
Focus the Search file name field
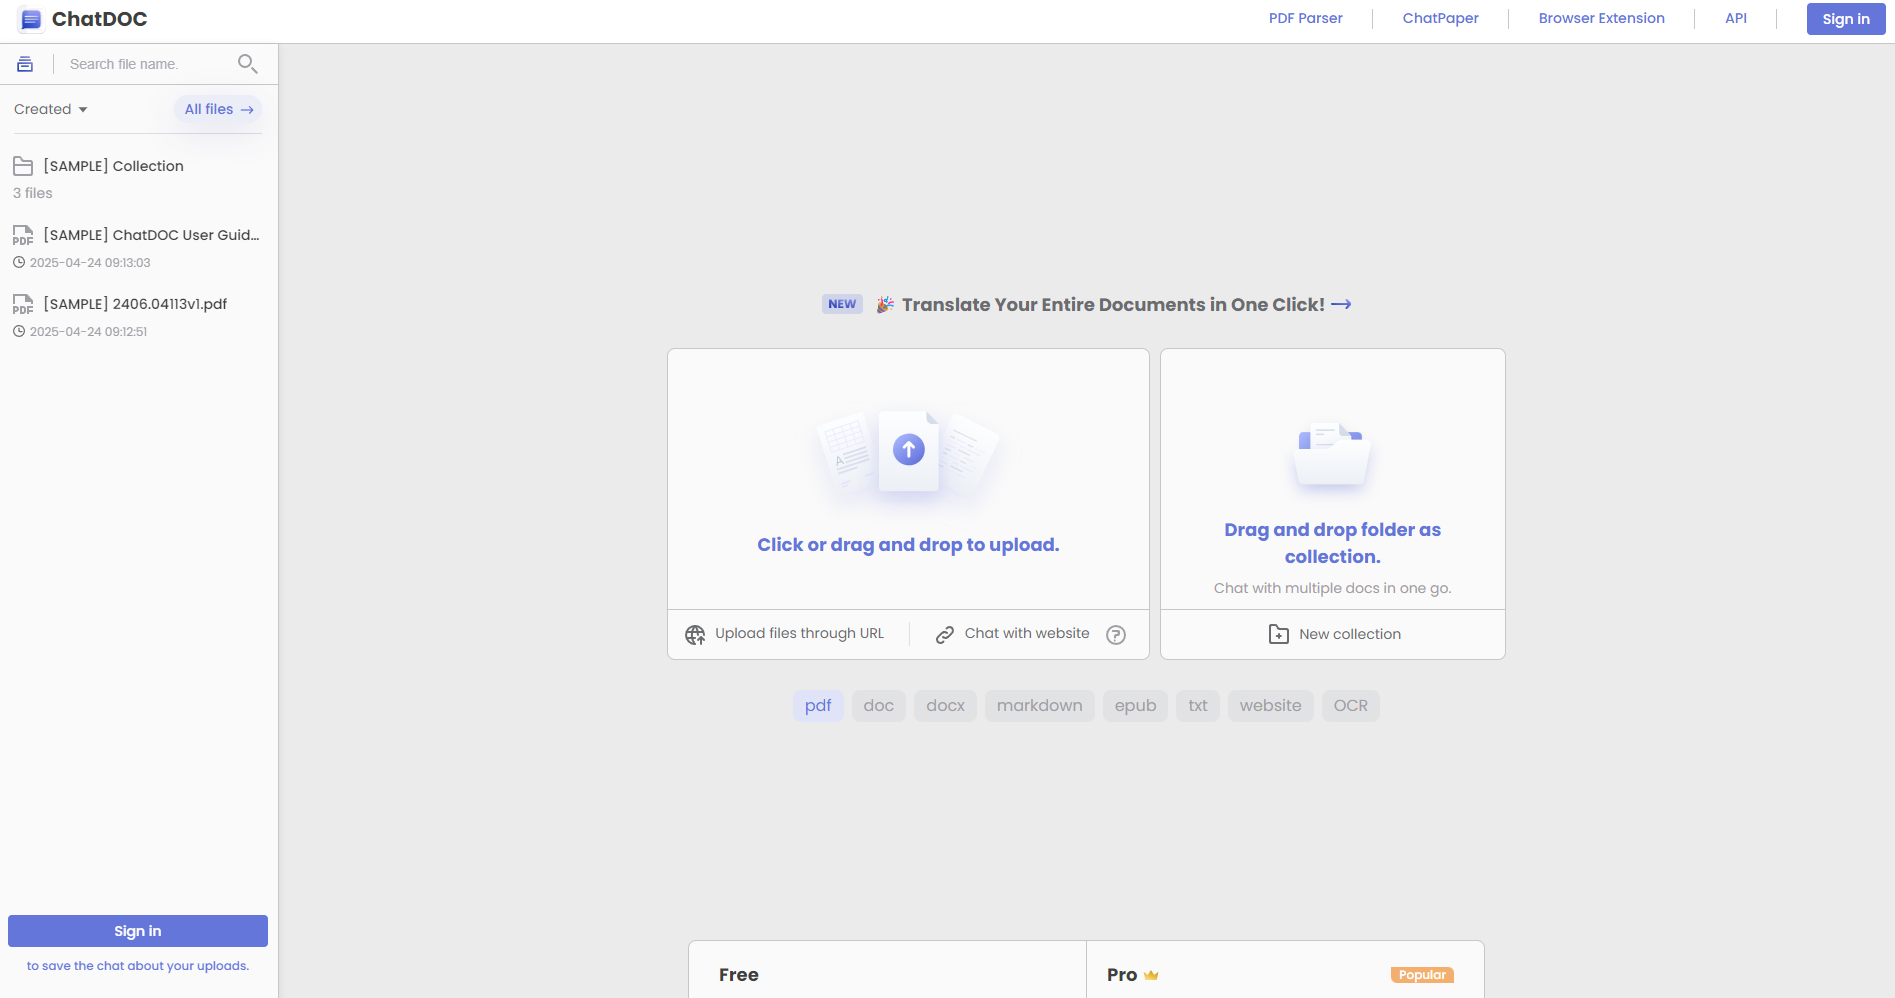click(145, 64)
